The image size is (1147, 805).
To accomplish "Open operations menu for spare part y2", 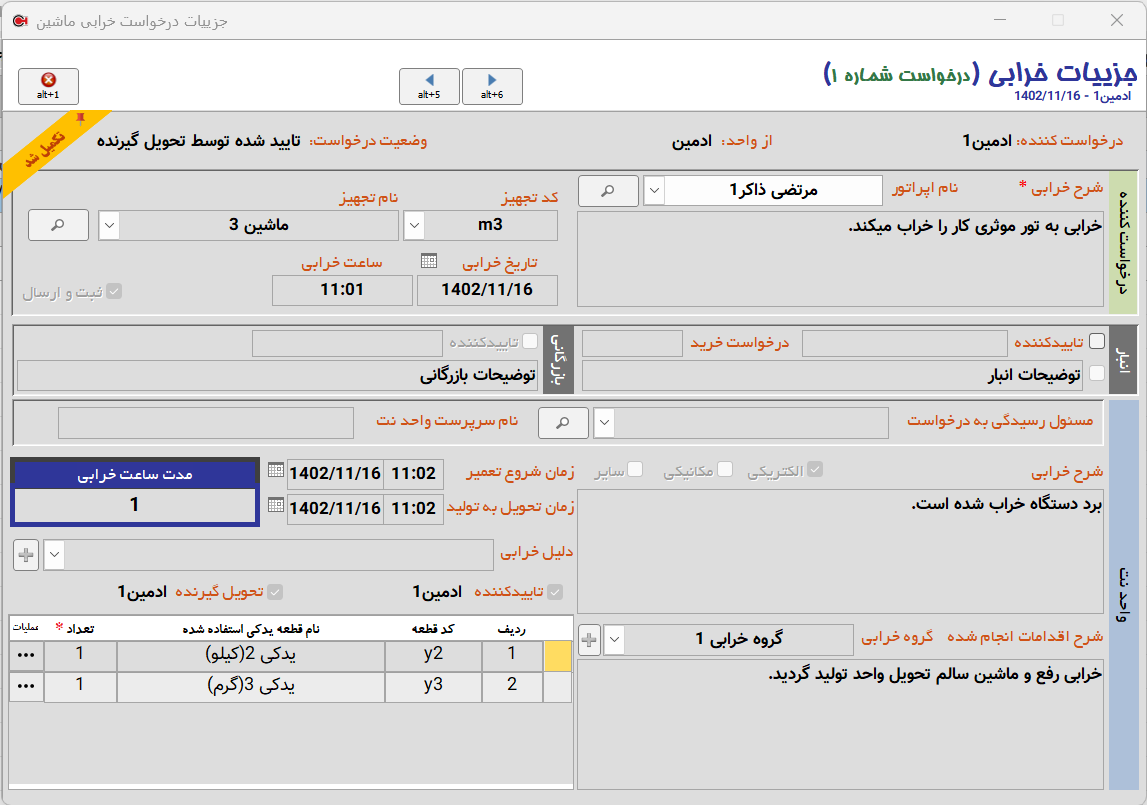I will tap(25, 655).
